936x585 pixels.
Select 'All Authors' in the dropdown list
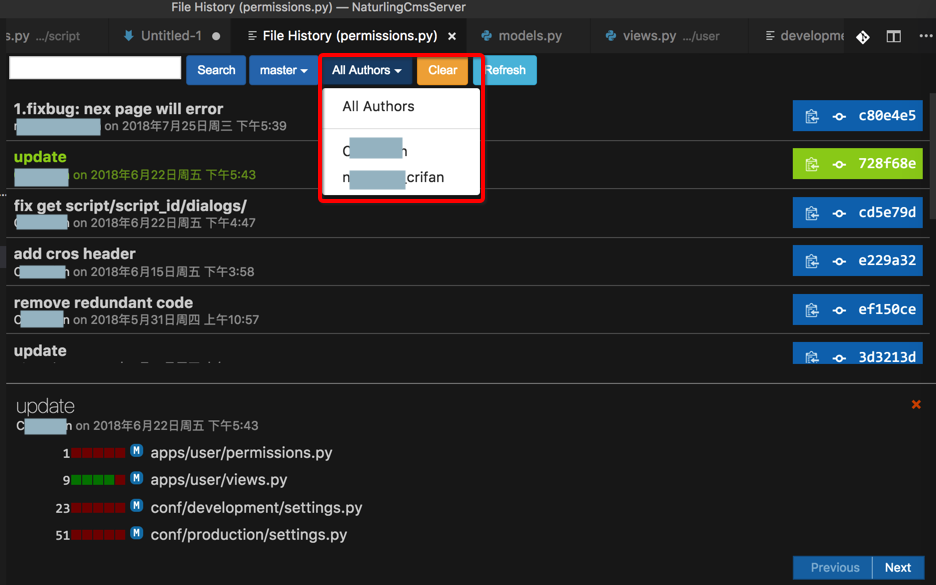coord(378,106)
